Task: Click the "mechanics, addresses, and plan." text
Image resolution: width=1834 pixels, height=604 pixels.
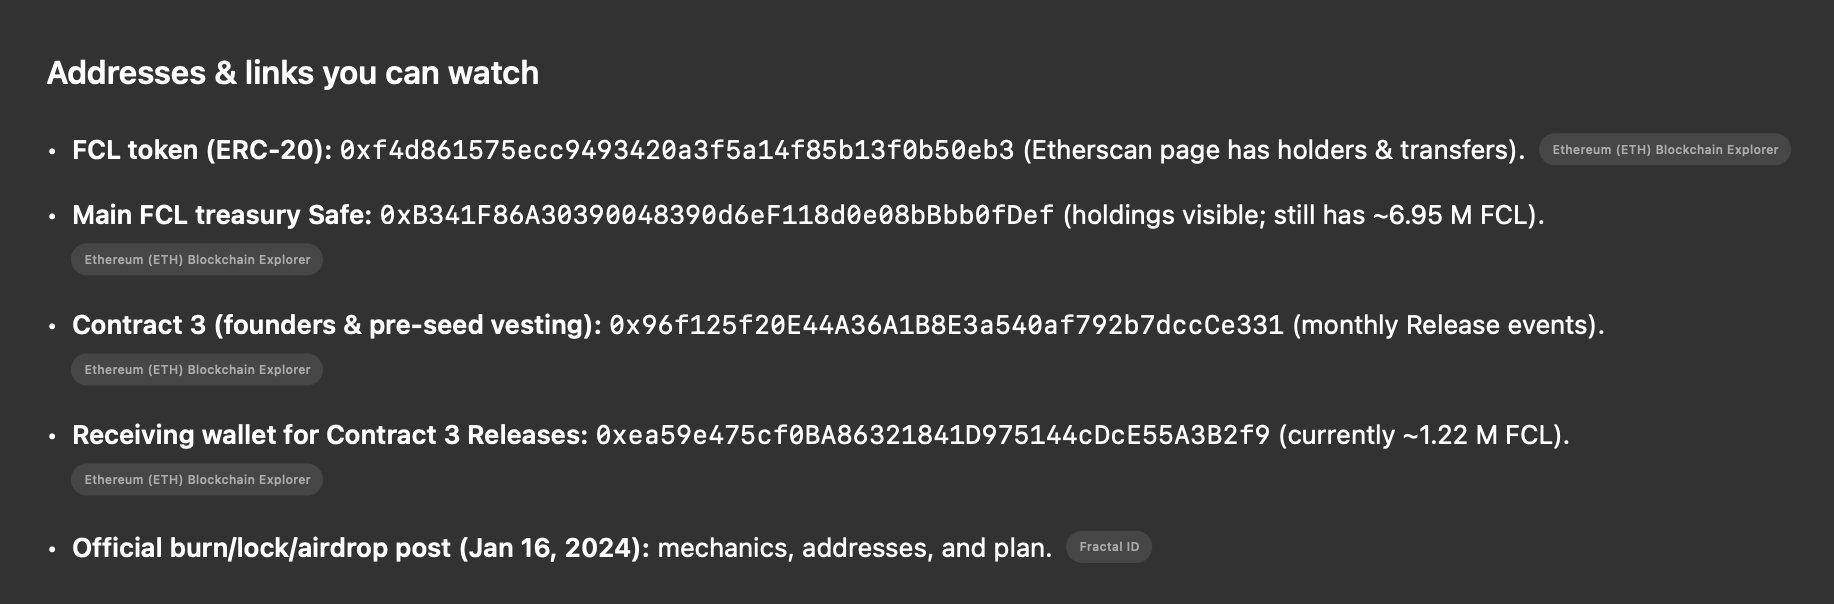Action: (x=854, y=548)
